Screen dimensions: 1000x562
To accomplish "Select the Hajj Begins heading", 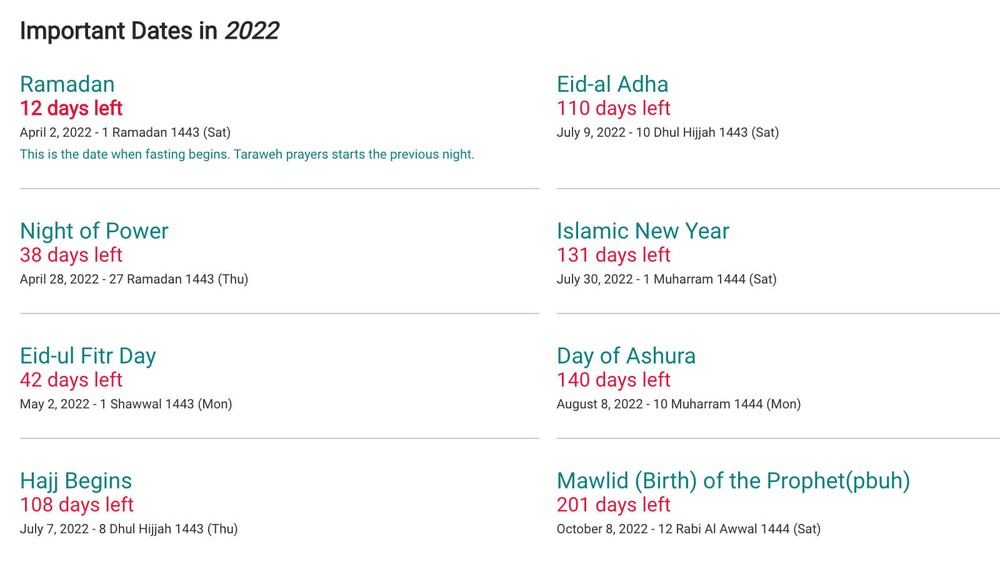I will tap(76, 481).
